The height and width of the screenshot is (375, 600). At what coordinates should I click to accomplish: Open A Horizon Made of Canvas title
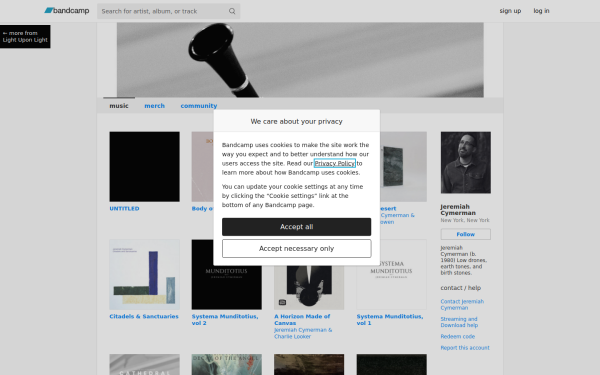point(302,320)
